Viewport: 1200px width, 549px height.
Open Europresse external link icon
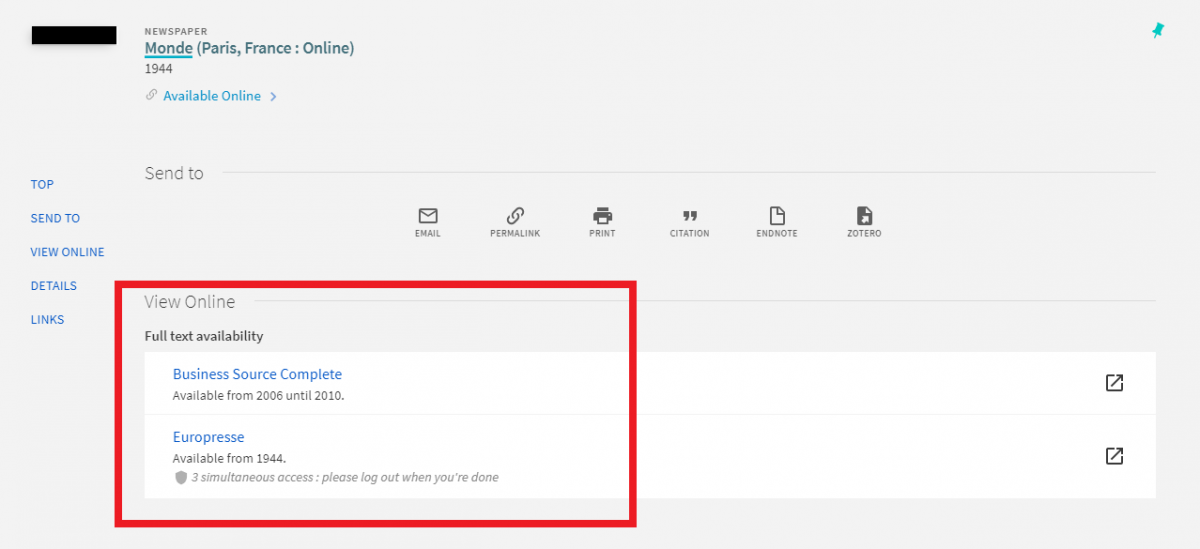[x=1114, y=456]
